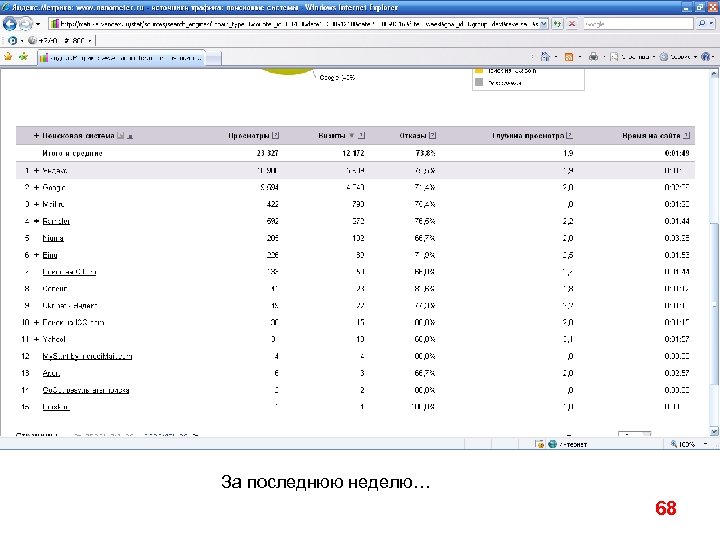Click the round icon on the toolbar row below the address bar
This screenshot has width=720, height=540.
(x=12, y=40)
